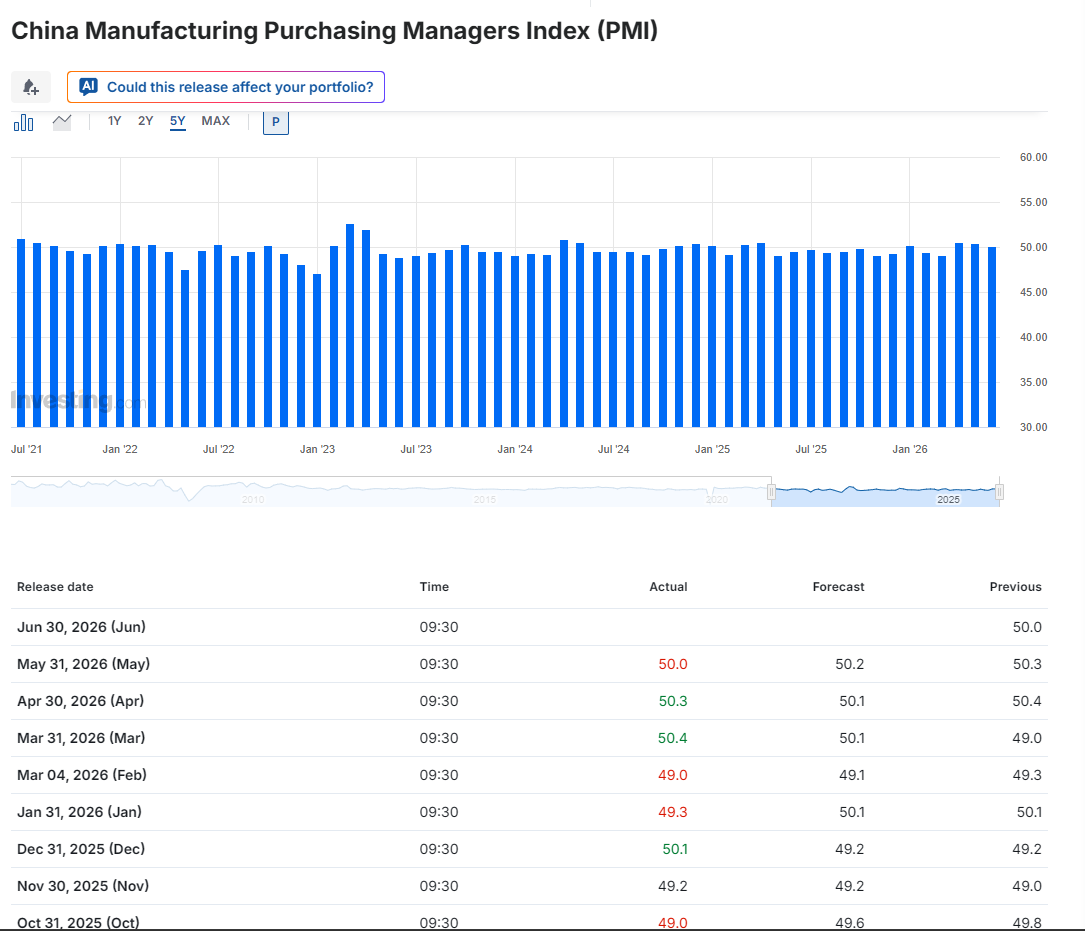Viewport: 1085px width, 931px height.
Task: Switch to bar chart view icon
Action: pyautogui.click(x=24, y=123)
